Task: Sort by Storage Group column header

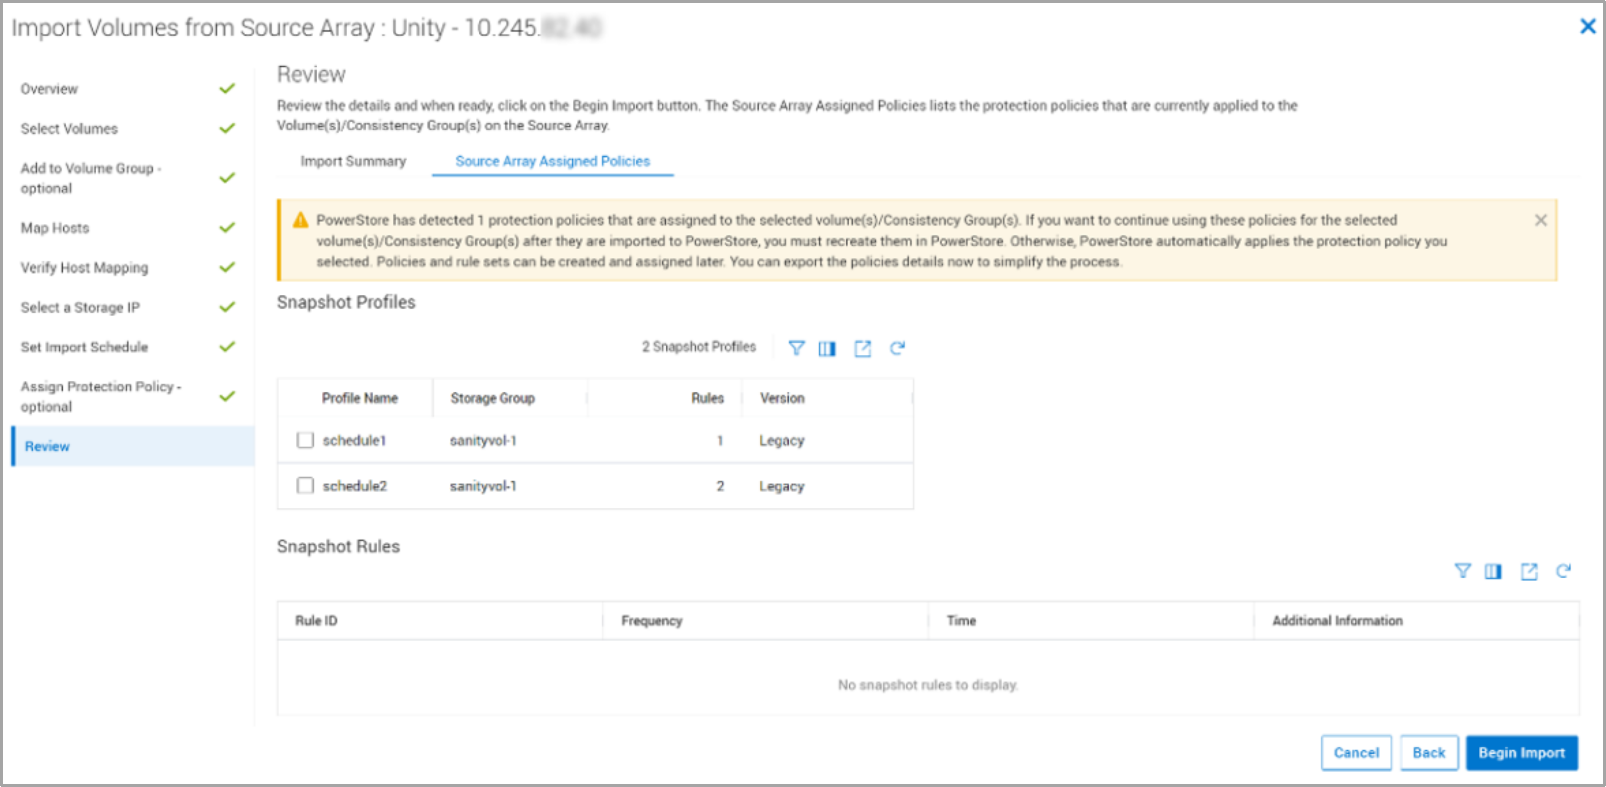Action: point(492,398)
